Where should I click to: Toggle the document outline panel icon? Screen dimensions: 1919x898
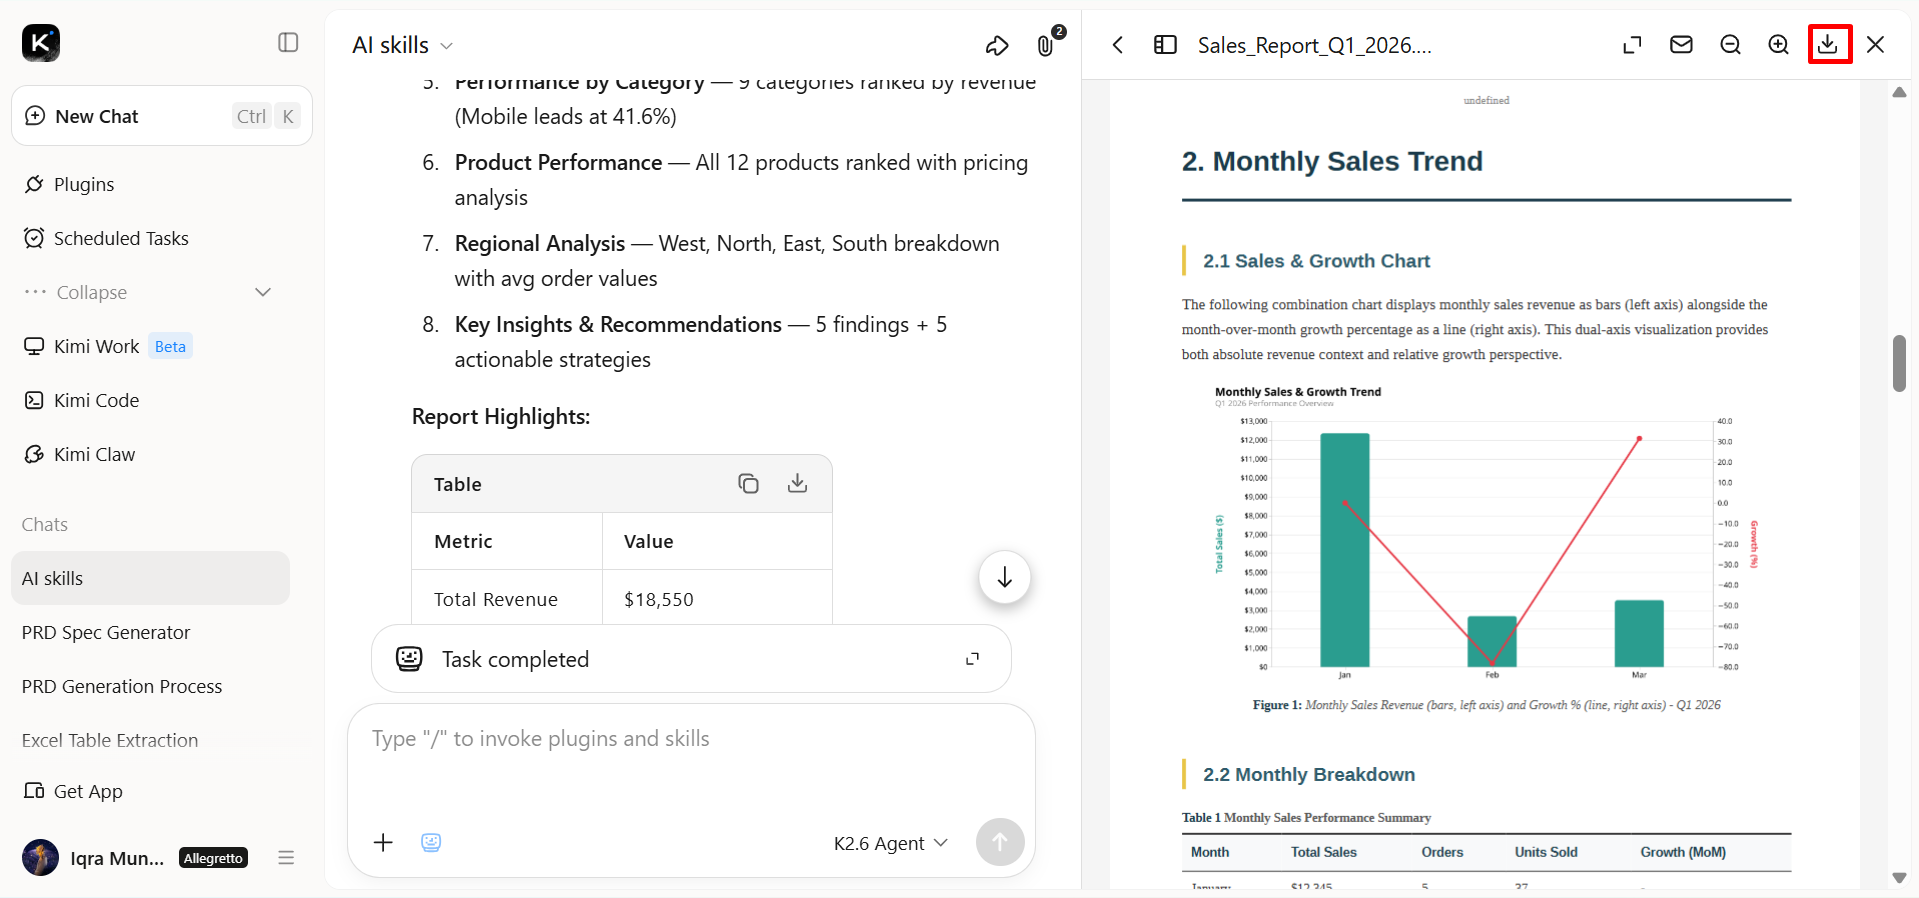[x=1165, y=45]
